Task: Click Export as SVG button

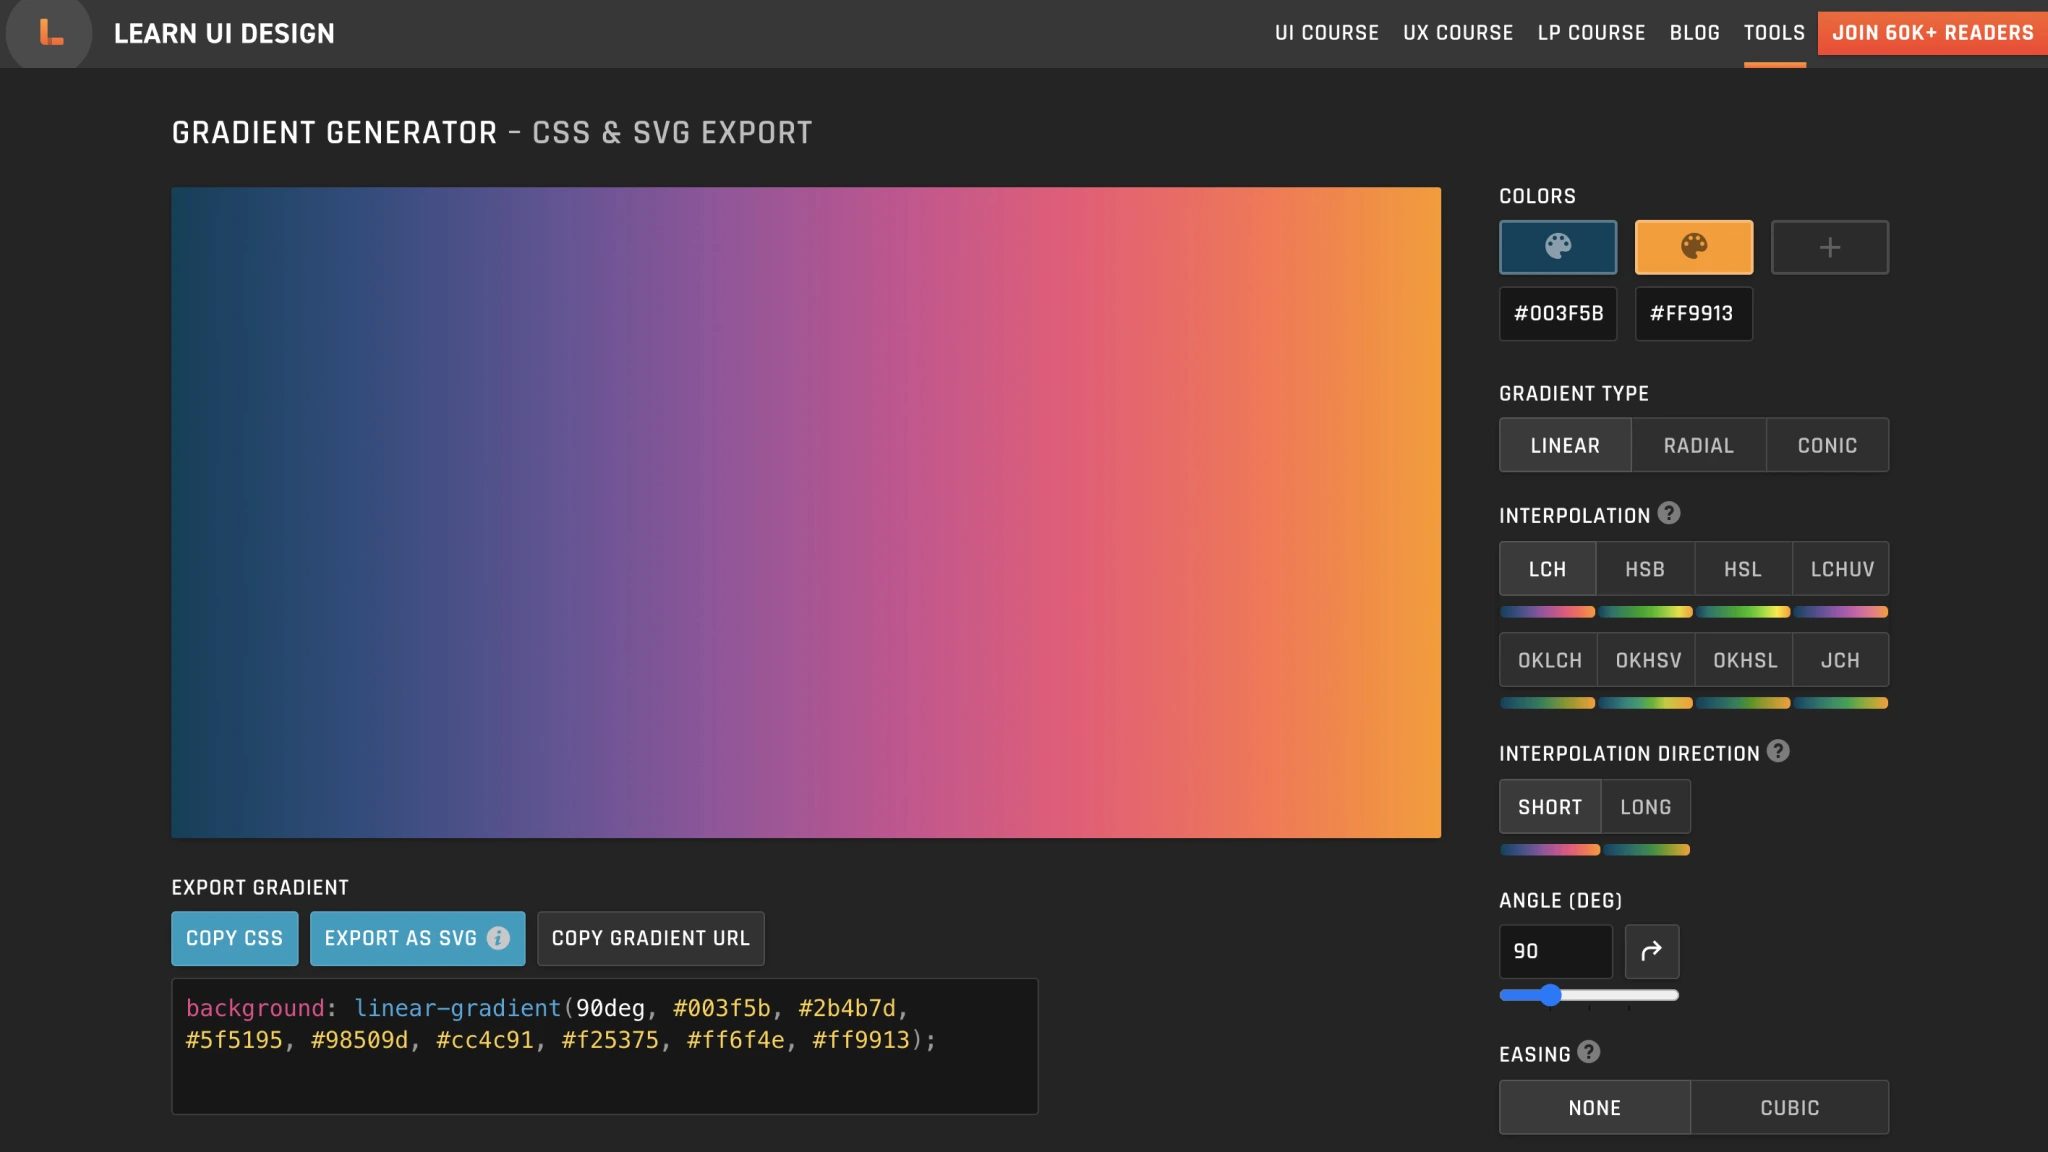Action: [x=417, y=938]
